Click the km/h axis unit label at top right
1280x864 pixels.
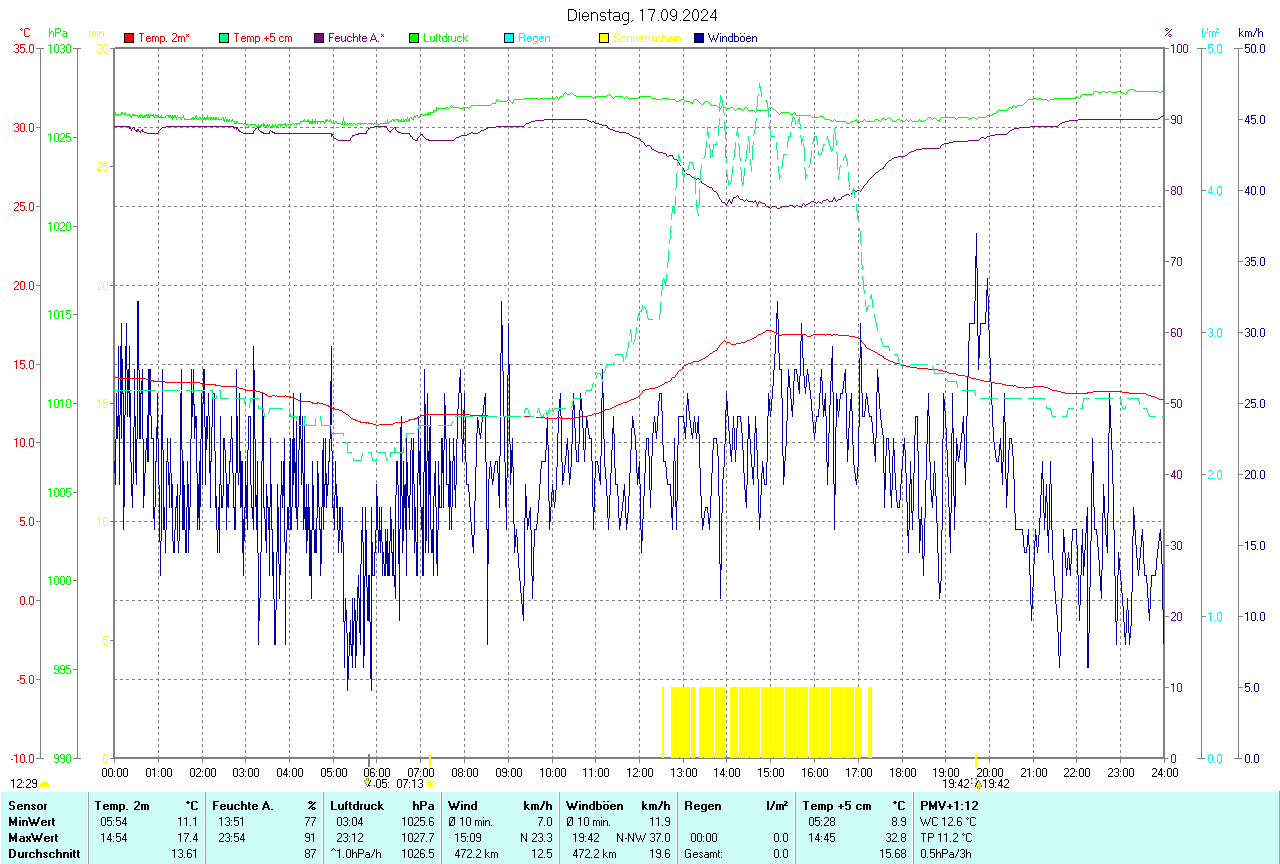coord(1250,33)
